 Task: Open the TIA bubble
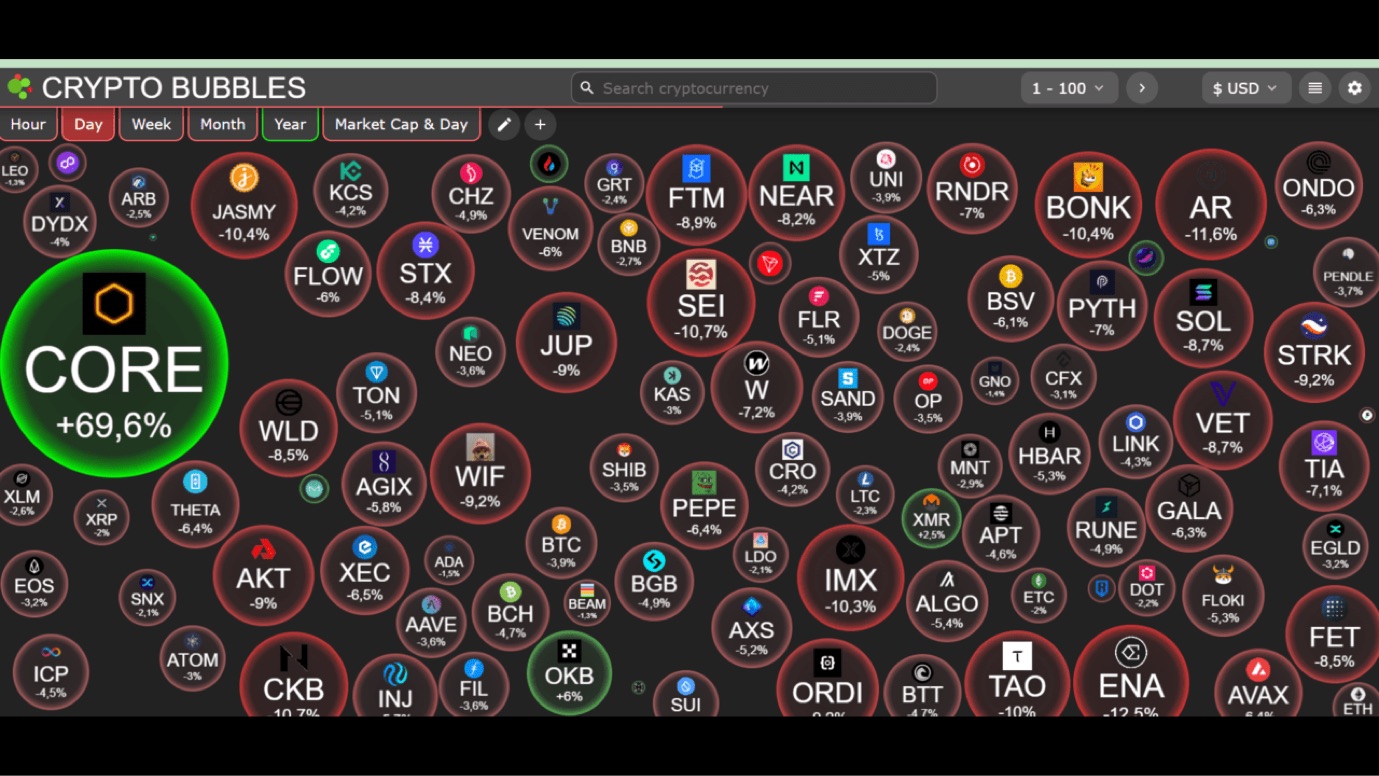[x=1324, y=466]
